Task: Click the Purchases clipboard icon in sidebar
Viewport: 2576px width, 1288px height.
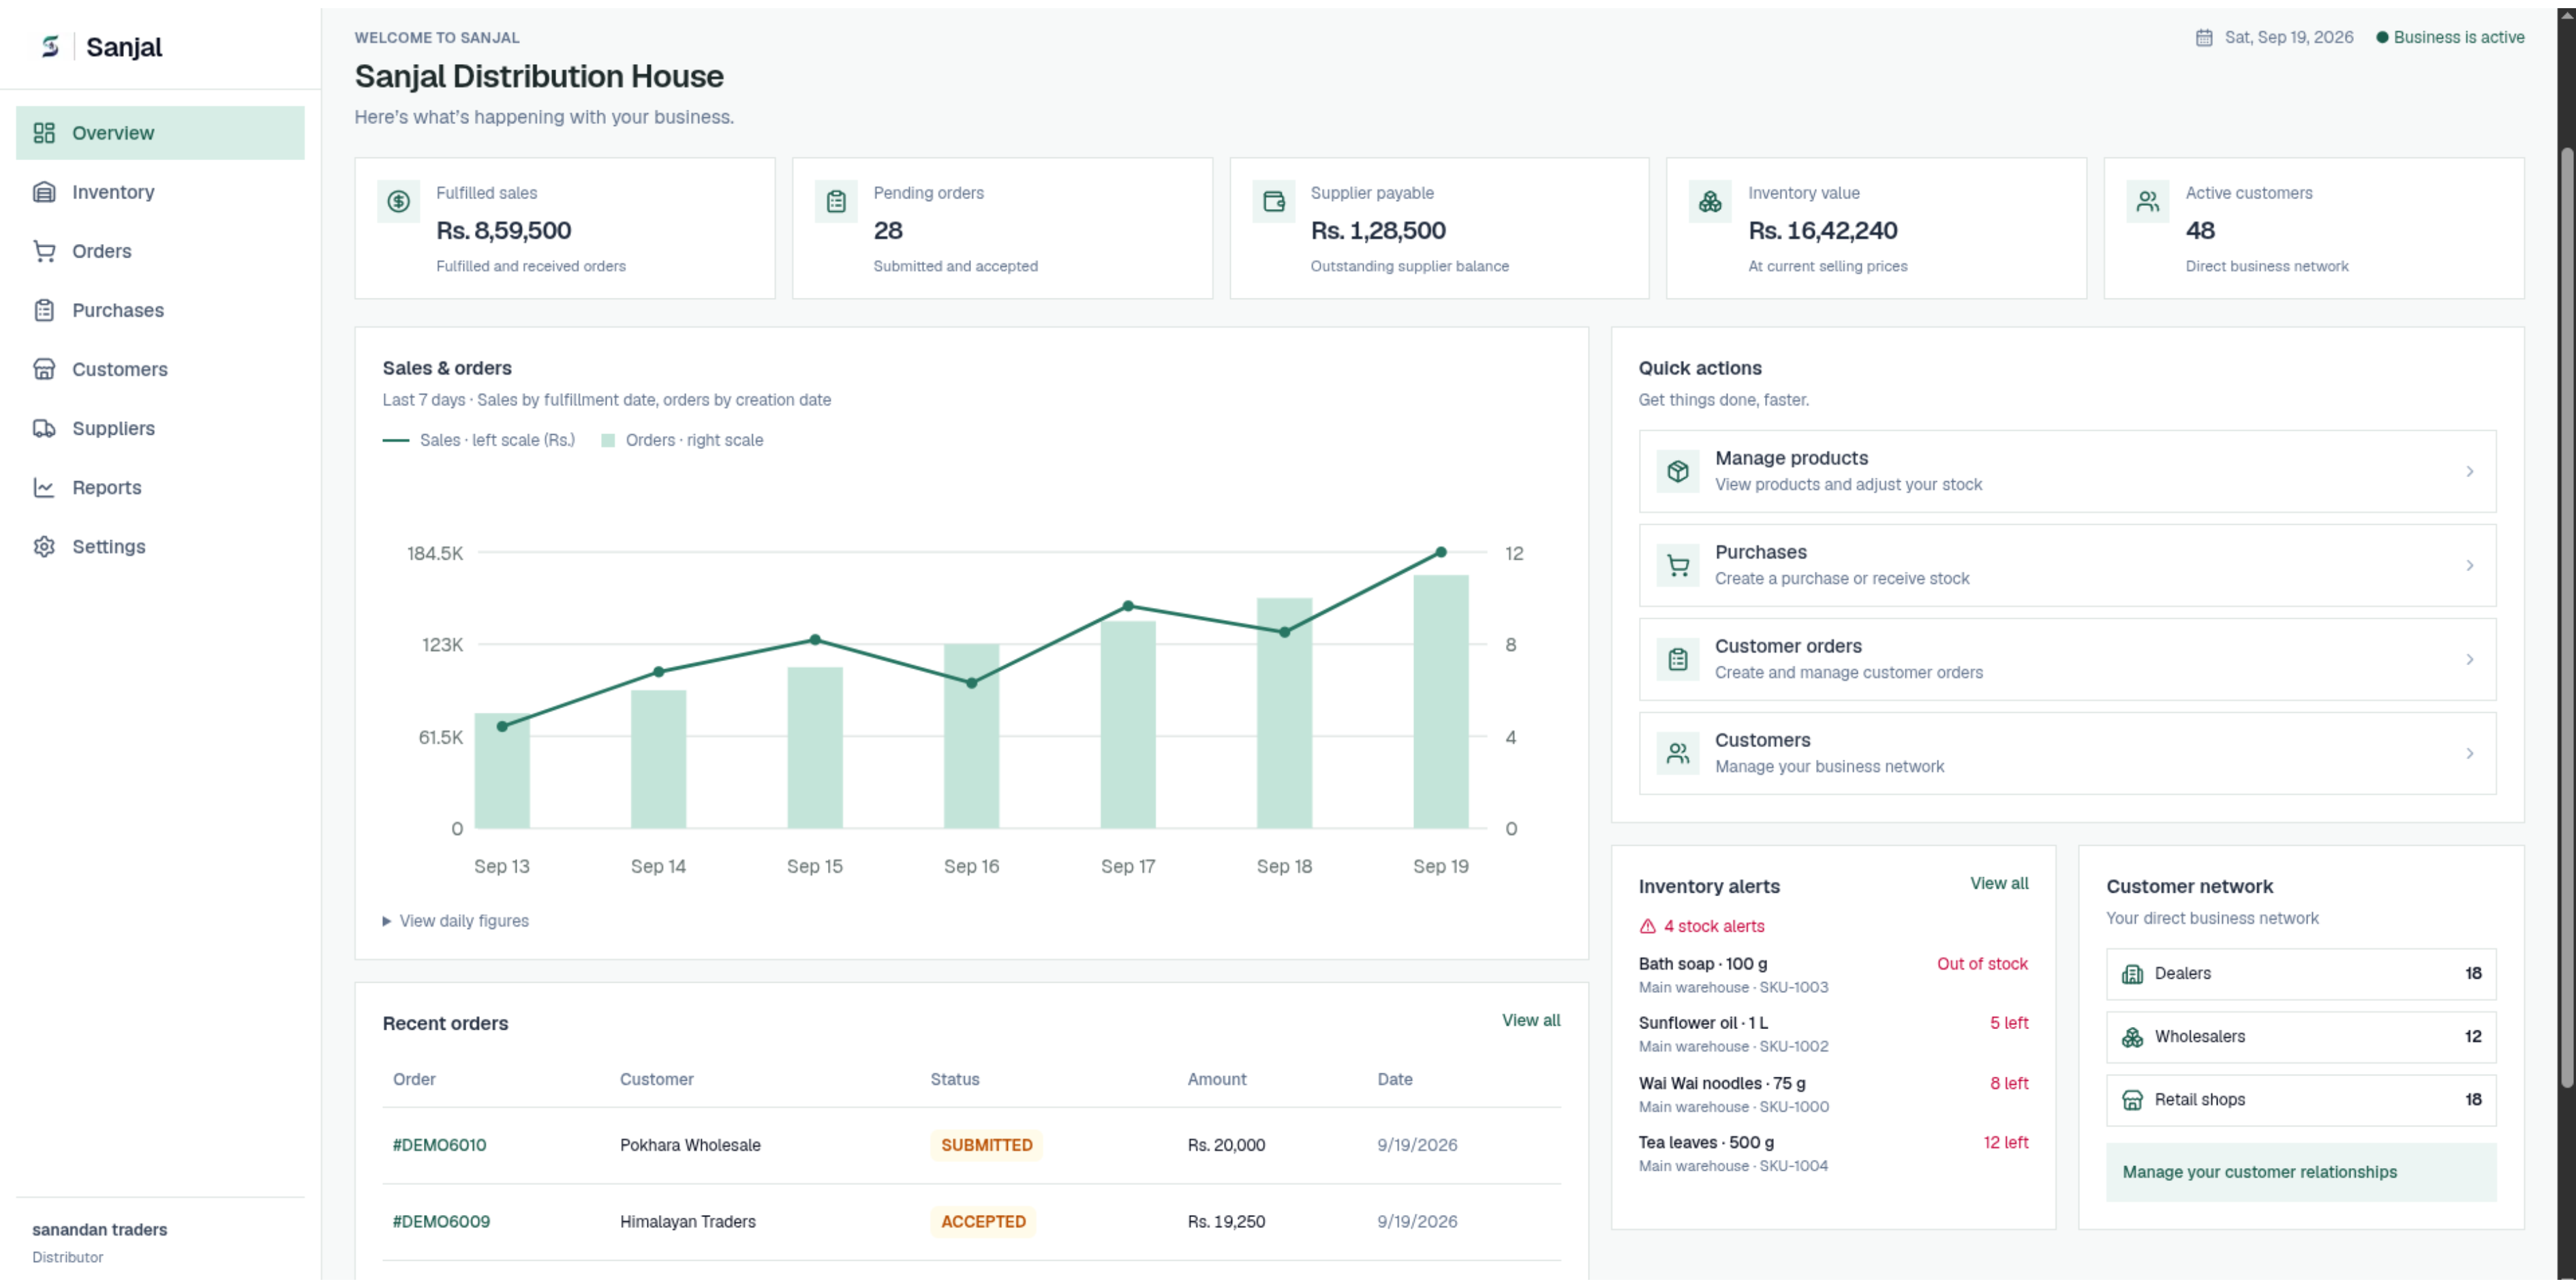Action: (x=44, y=310)
